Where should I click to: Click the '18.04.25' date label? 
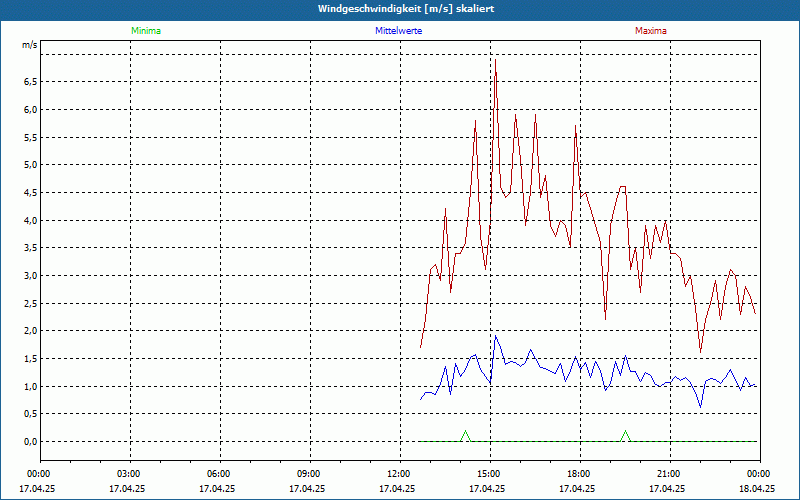click(757, 488)
